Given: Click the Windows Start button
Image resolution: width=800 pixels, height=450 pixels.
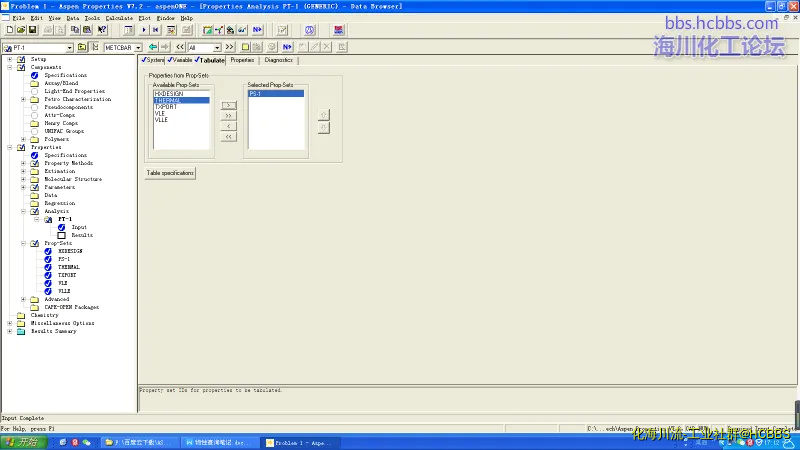Looking at the screenshot, I should click(x=23, y=442).
